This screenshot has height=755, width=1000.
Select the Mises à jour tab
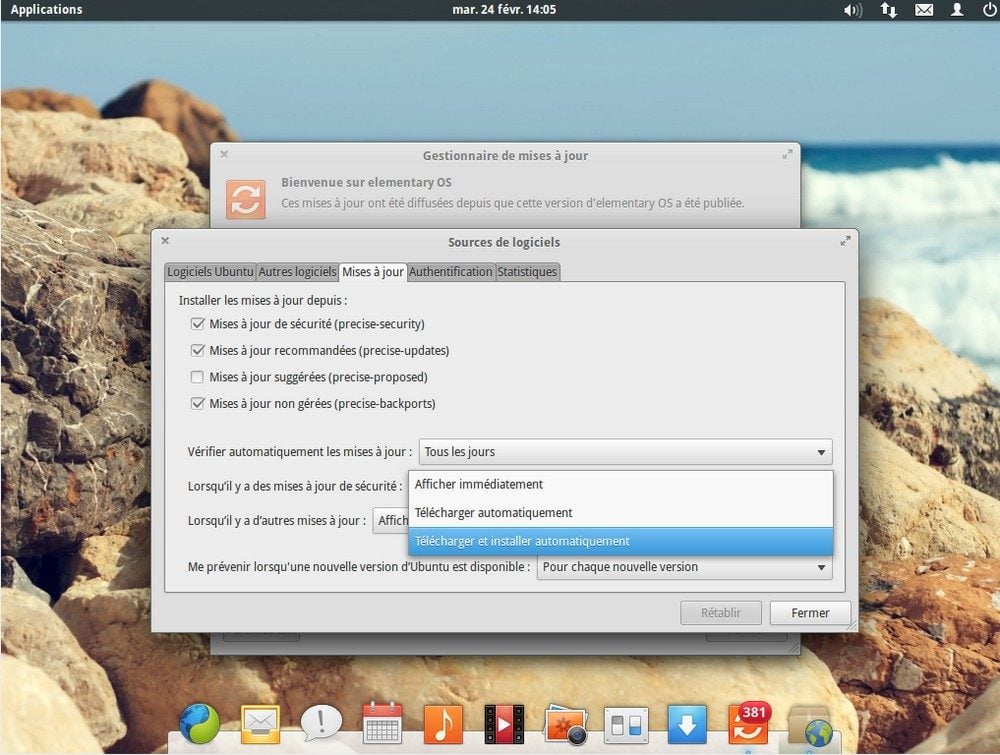coord(372,272)
